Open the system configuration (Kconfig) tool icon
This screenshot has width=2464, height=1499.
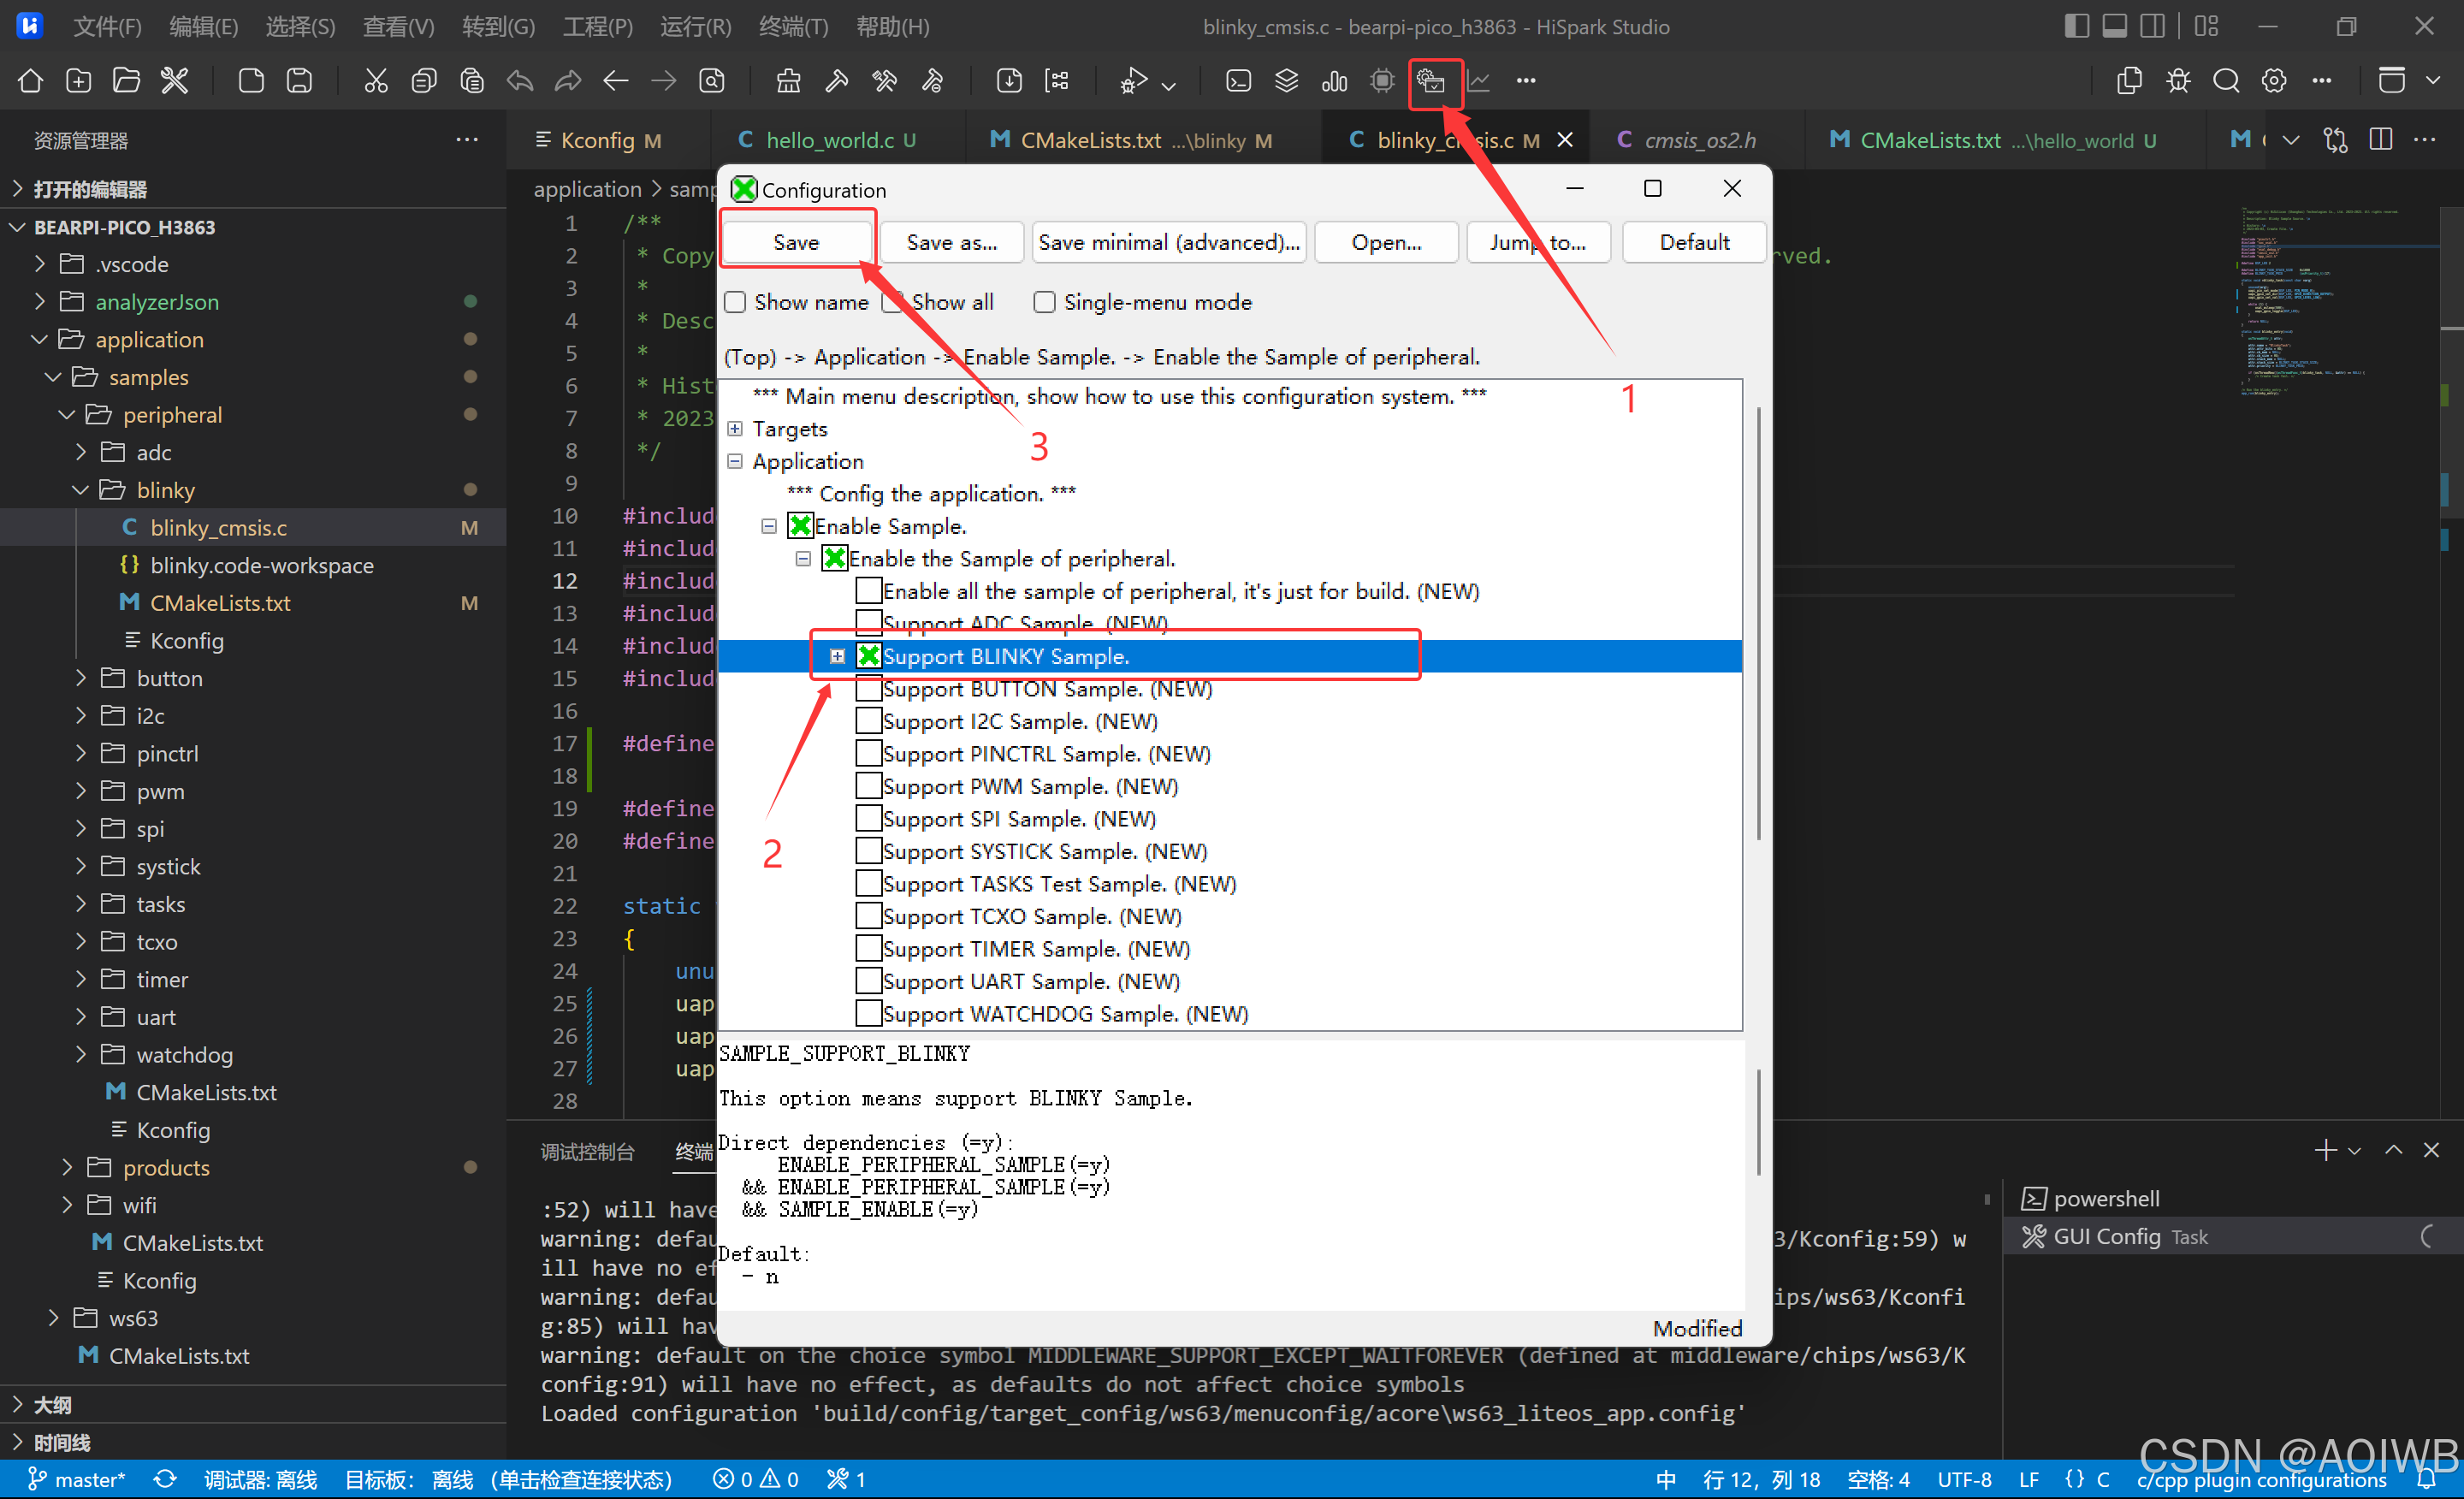(1431, 81)
